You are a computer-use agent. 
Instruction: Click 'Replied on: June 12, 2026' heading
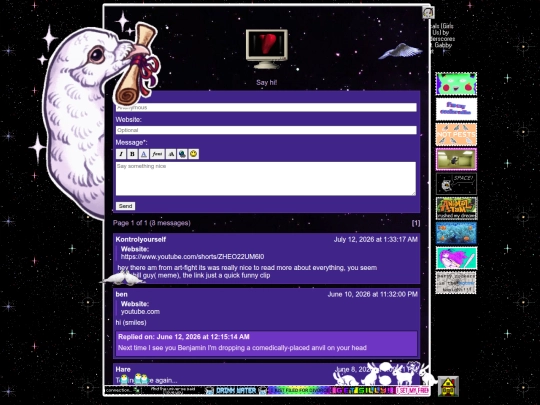coord(184,337)
